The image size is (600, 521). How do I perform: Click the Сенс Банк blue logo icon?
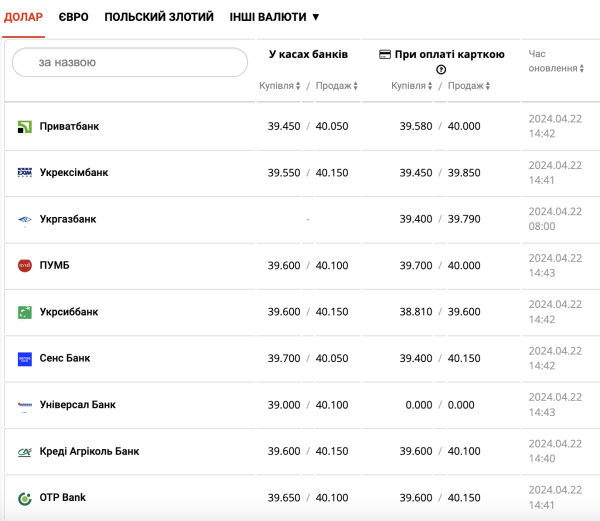[25, 359]
